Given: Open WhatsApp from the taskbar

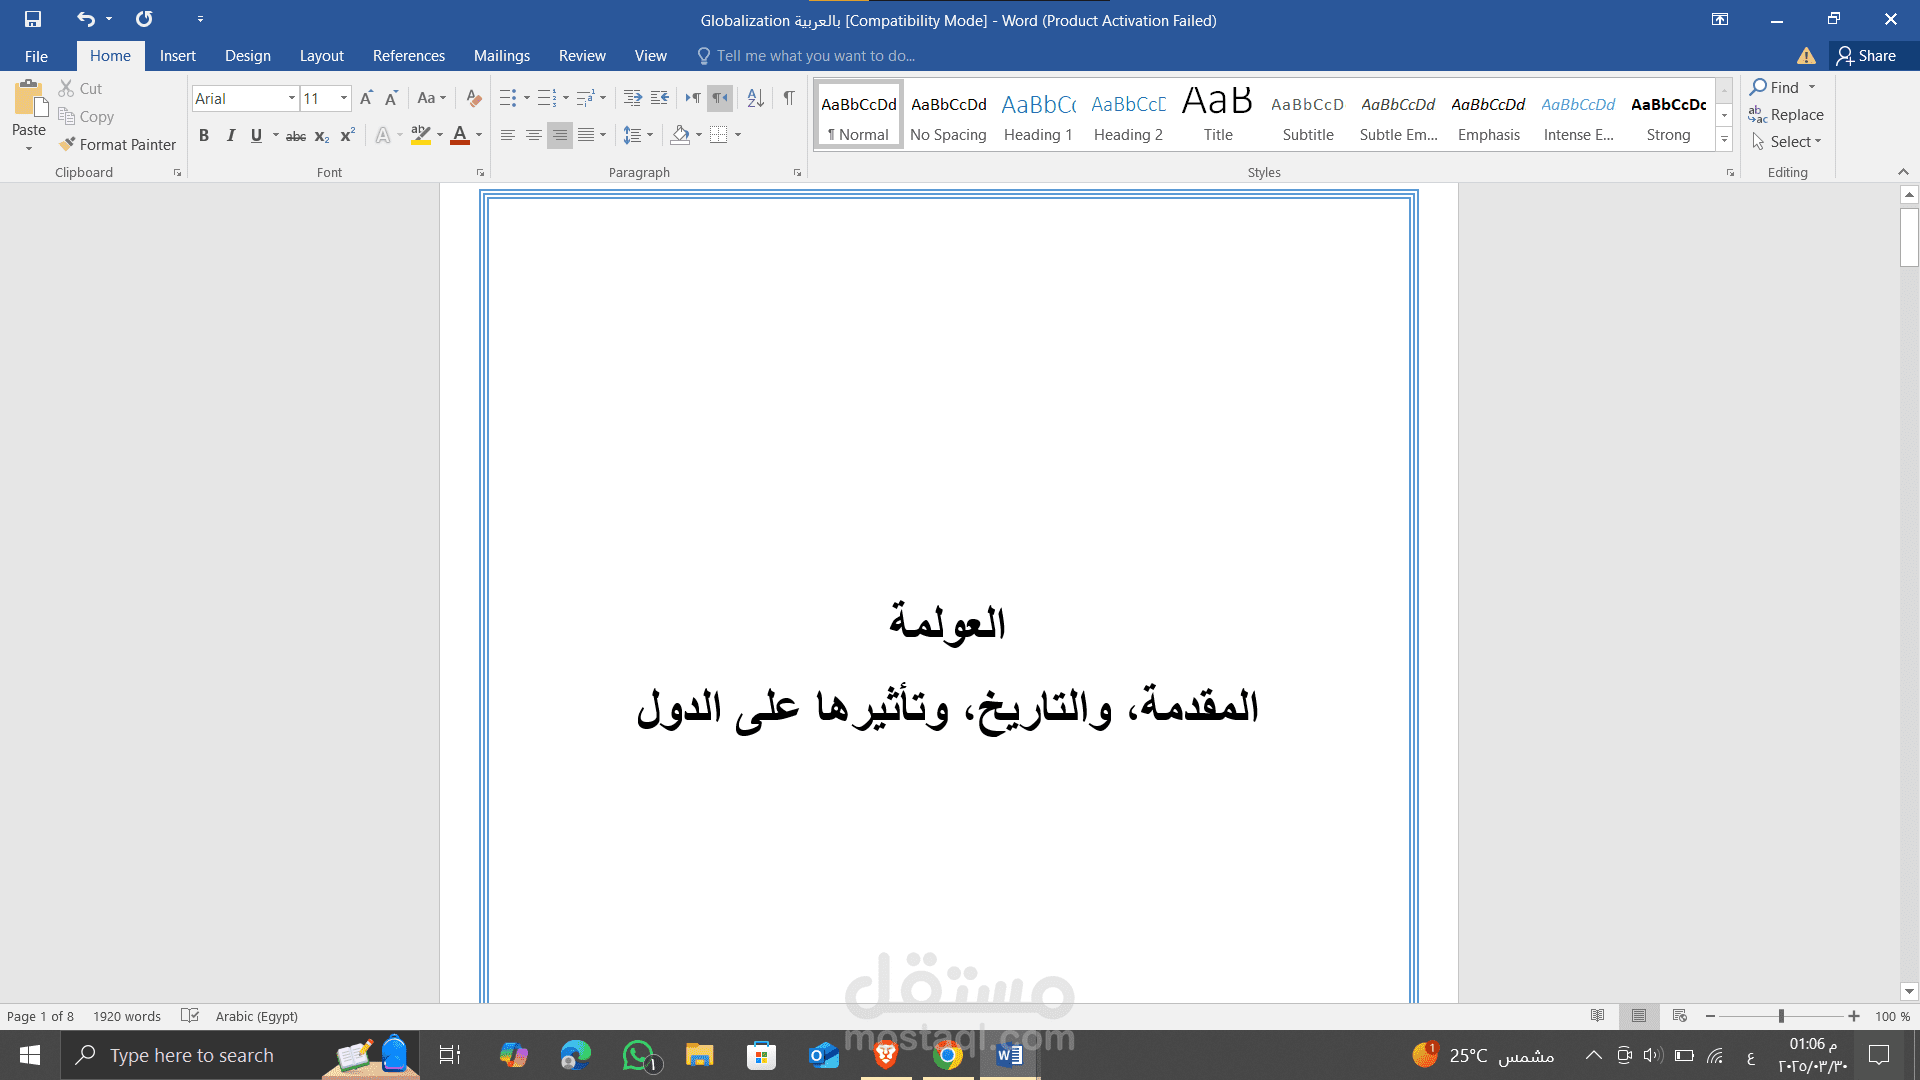Looking at the screenshot, I should (638, 1054).
